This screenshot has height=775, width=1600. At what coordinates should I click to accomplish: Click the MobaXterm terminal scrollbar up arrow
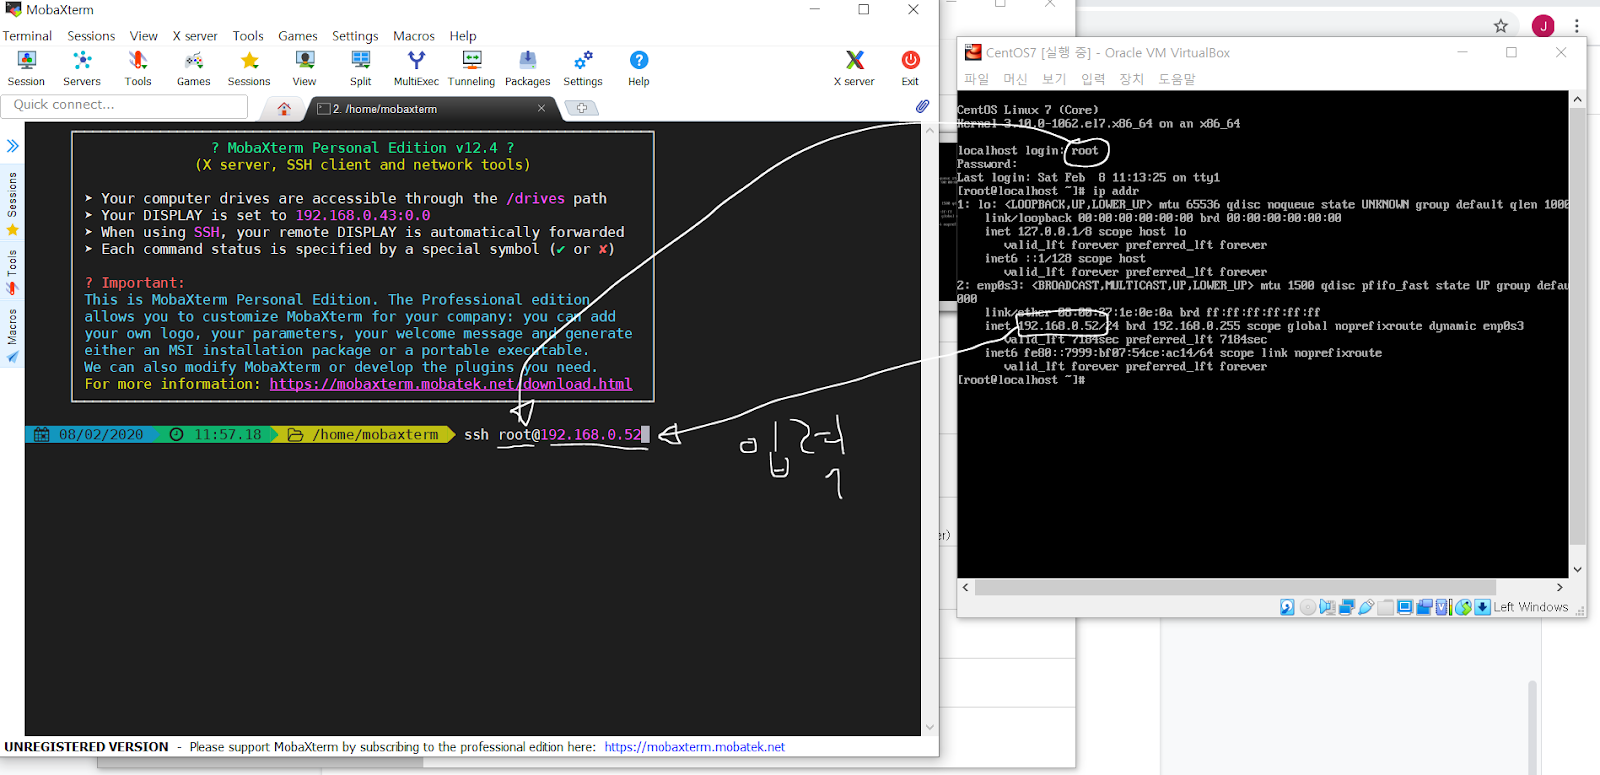[x=930, y=131]
